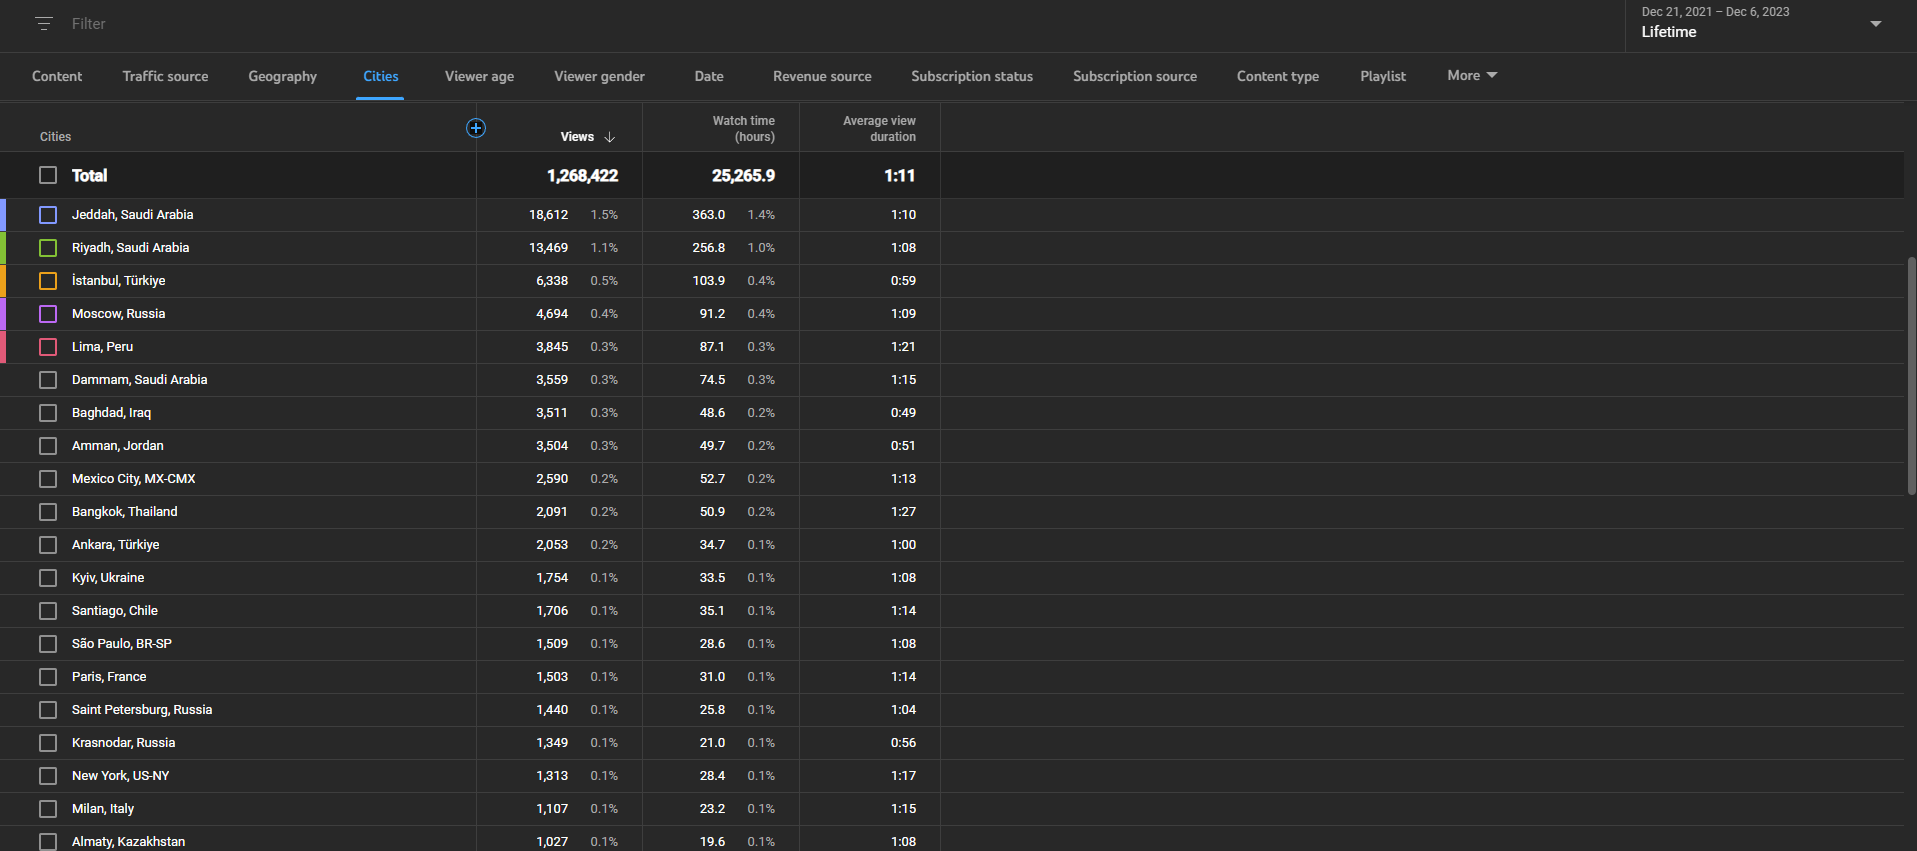Check the Milan, Italy checkbox

pyautogui.click(x=48, y=809)
